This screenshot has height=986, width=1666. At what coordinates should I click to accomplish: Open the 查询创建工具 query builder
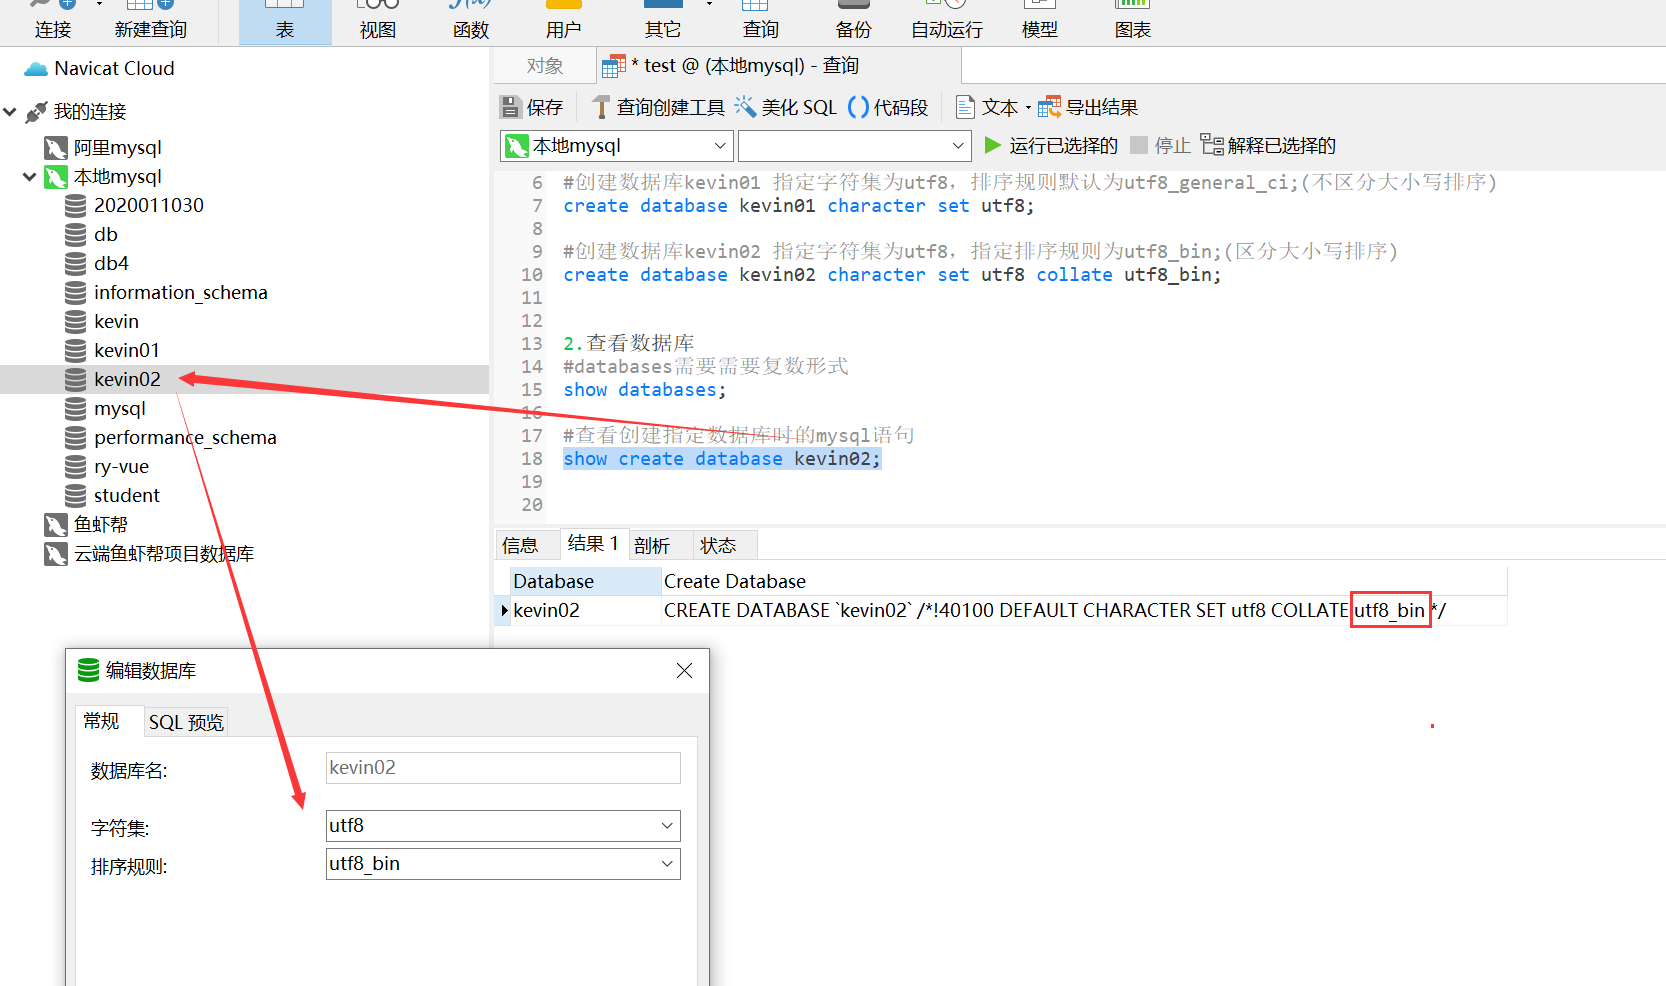click(659, 108)
